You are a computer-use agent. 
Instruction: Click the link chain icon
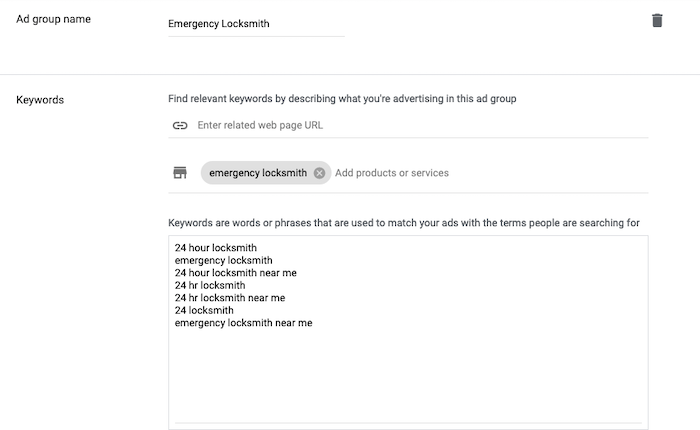pyautogui.click(x=180, y=126)
